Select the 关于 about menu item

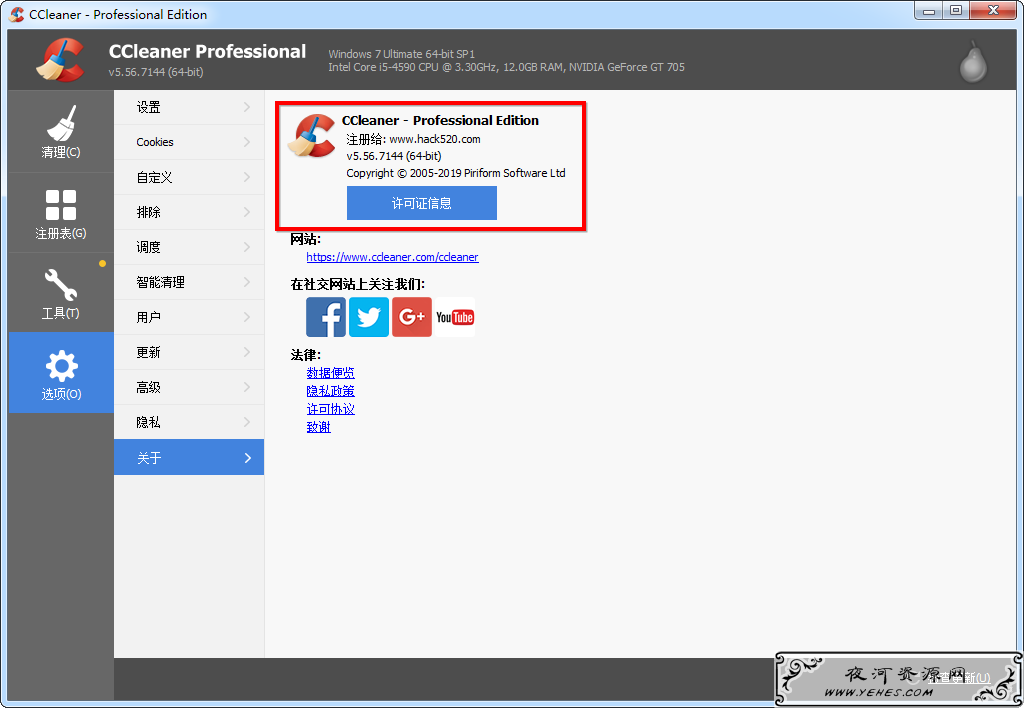coord(189,457)
